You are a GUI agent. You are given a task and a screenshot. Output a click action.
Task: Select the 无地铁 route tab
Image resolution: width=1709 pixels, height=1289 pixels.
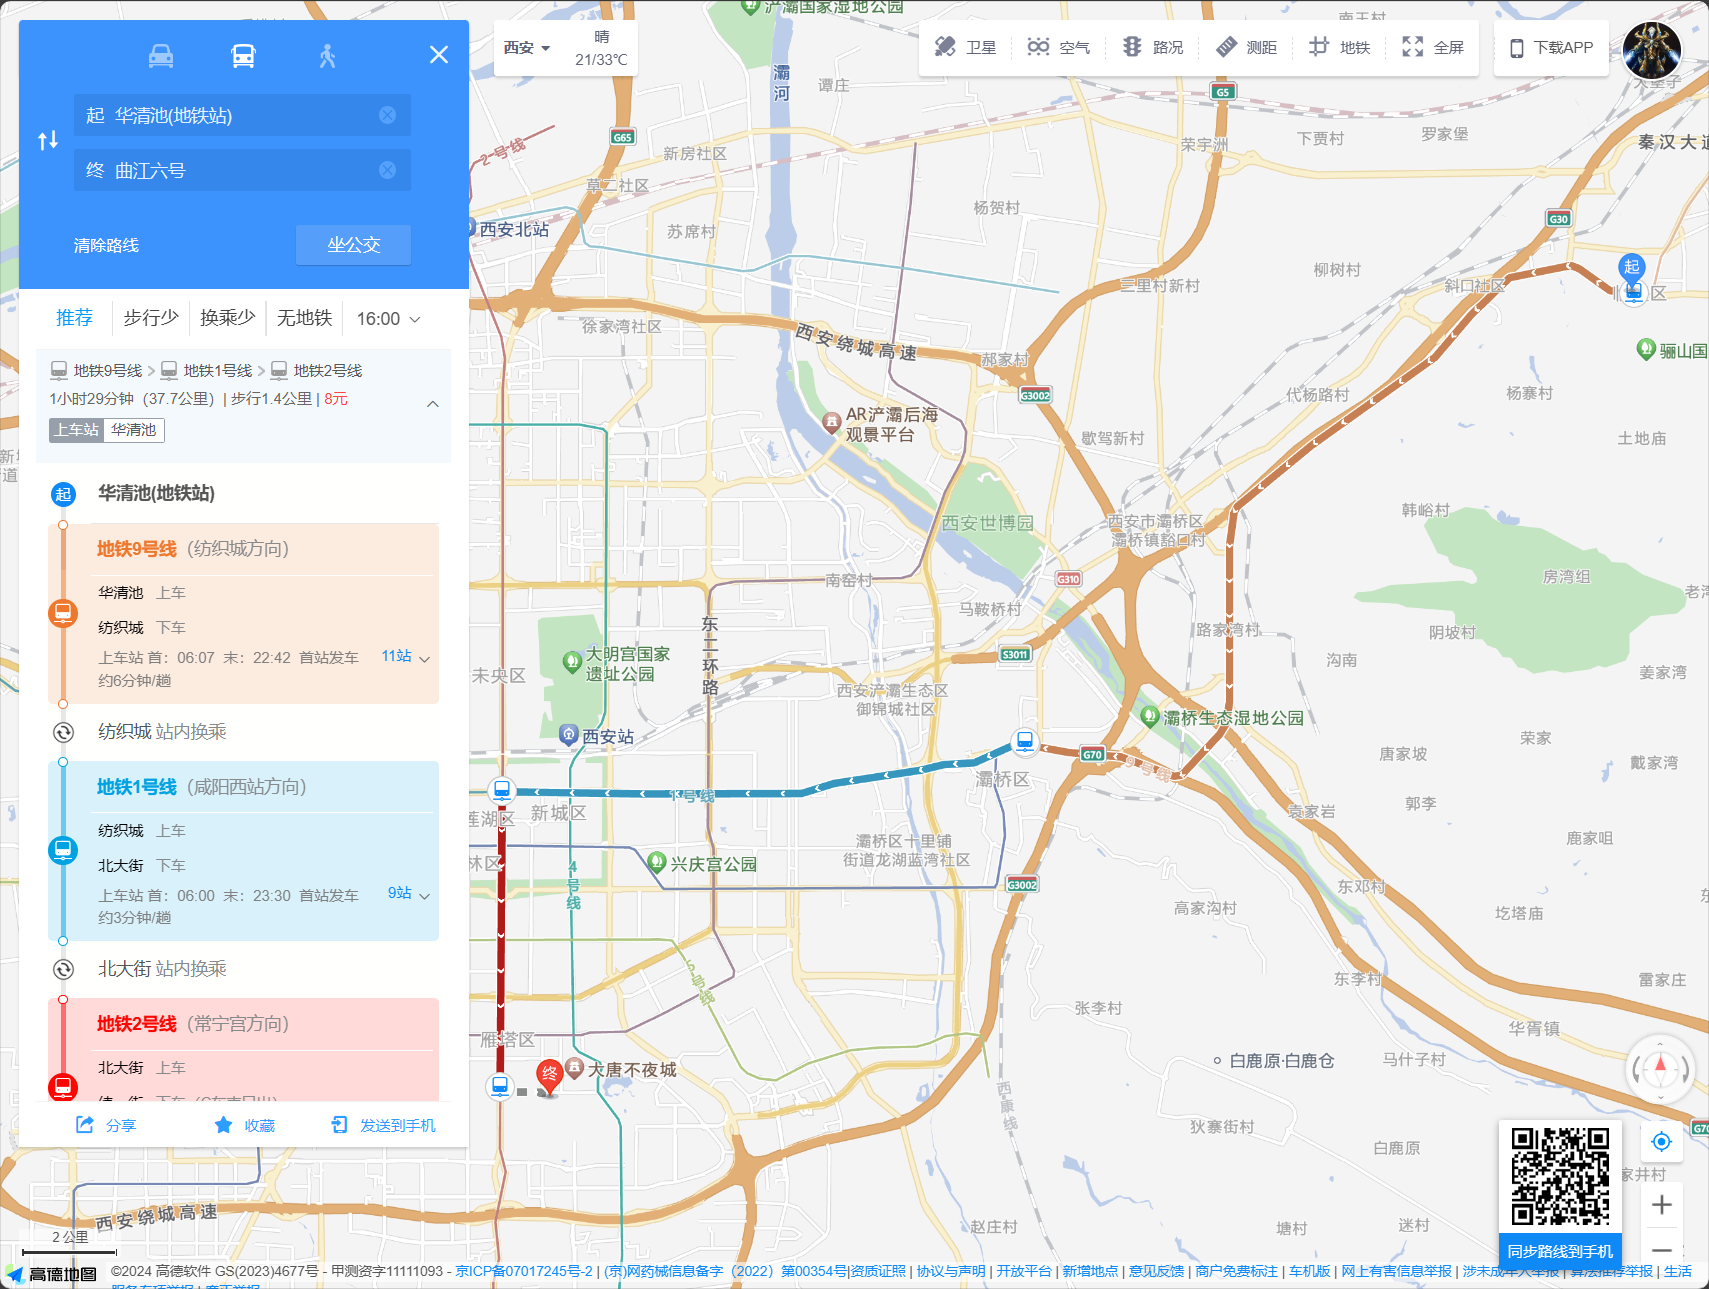click(x=304, y=318)
